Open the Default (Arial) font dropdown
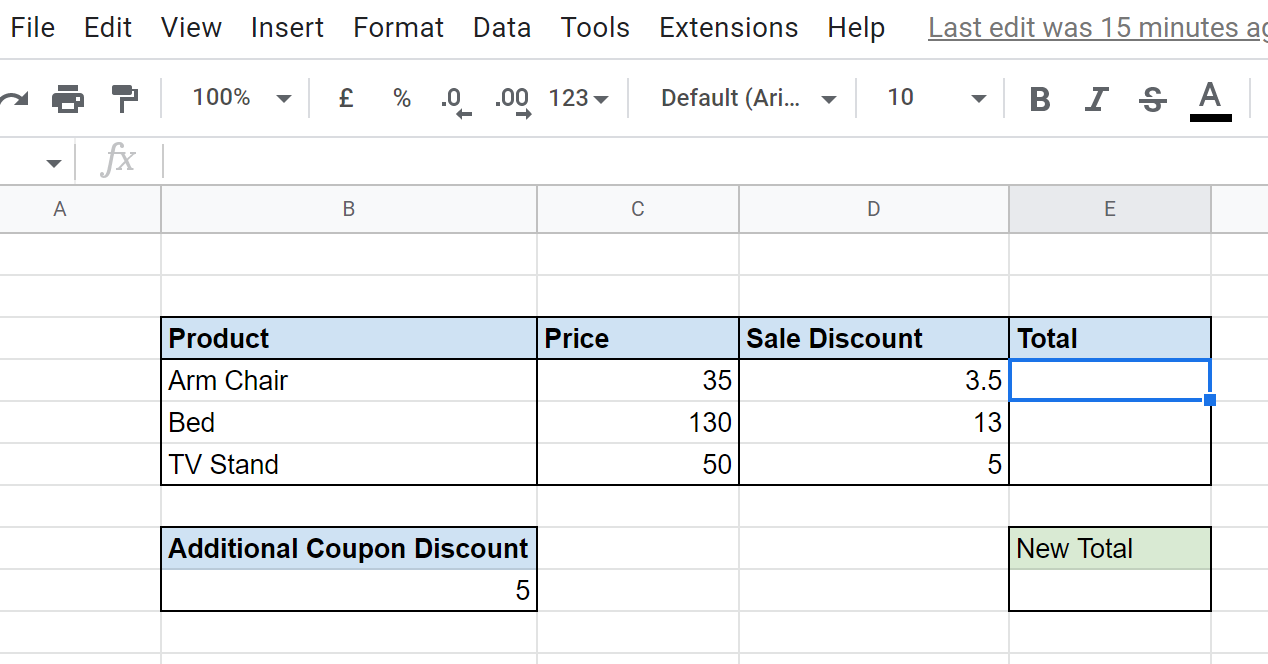 point(748,98)
